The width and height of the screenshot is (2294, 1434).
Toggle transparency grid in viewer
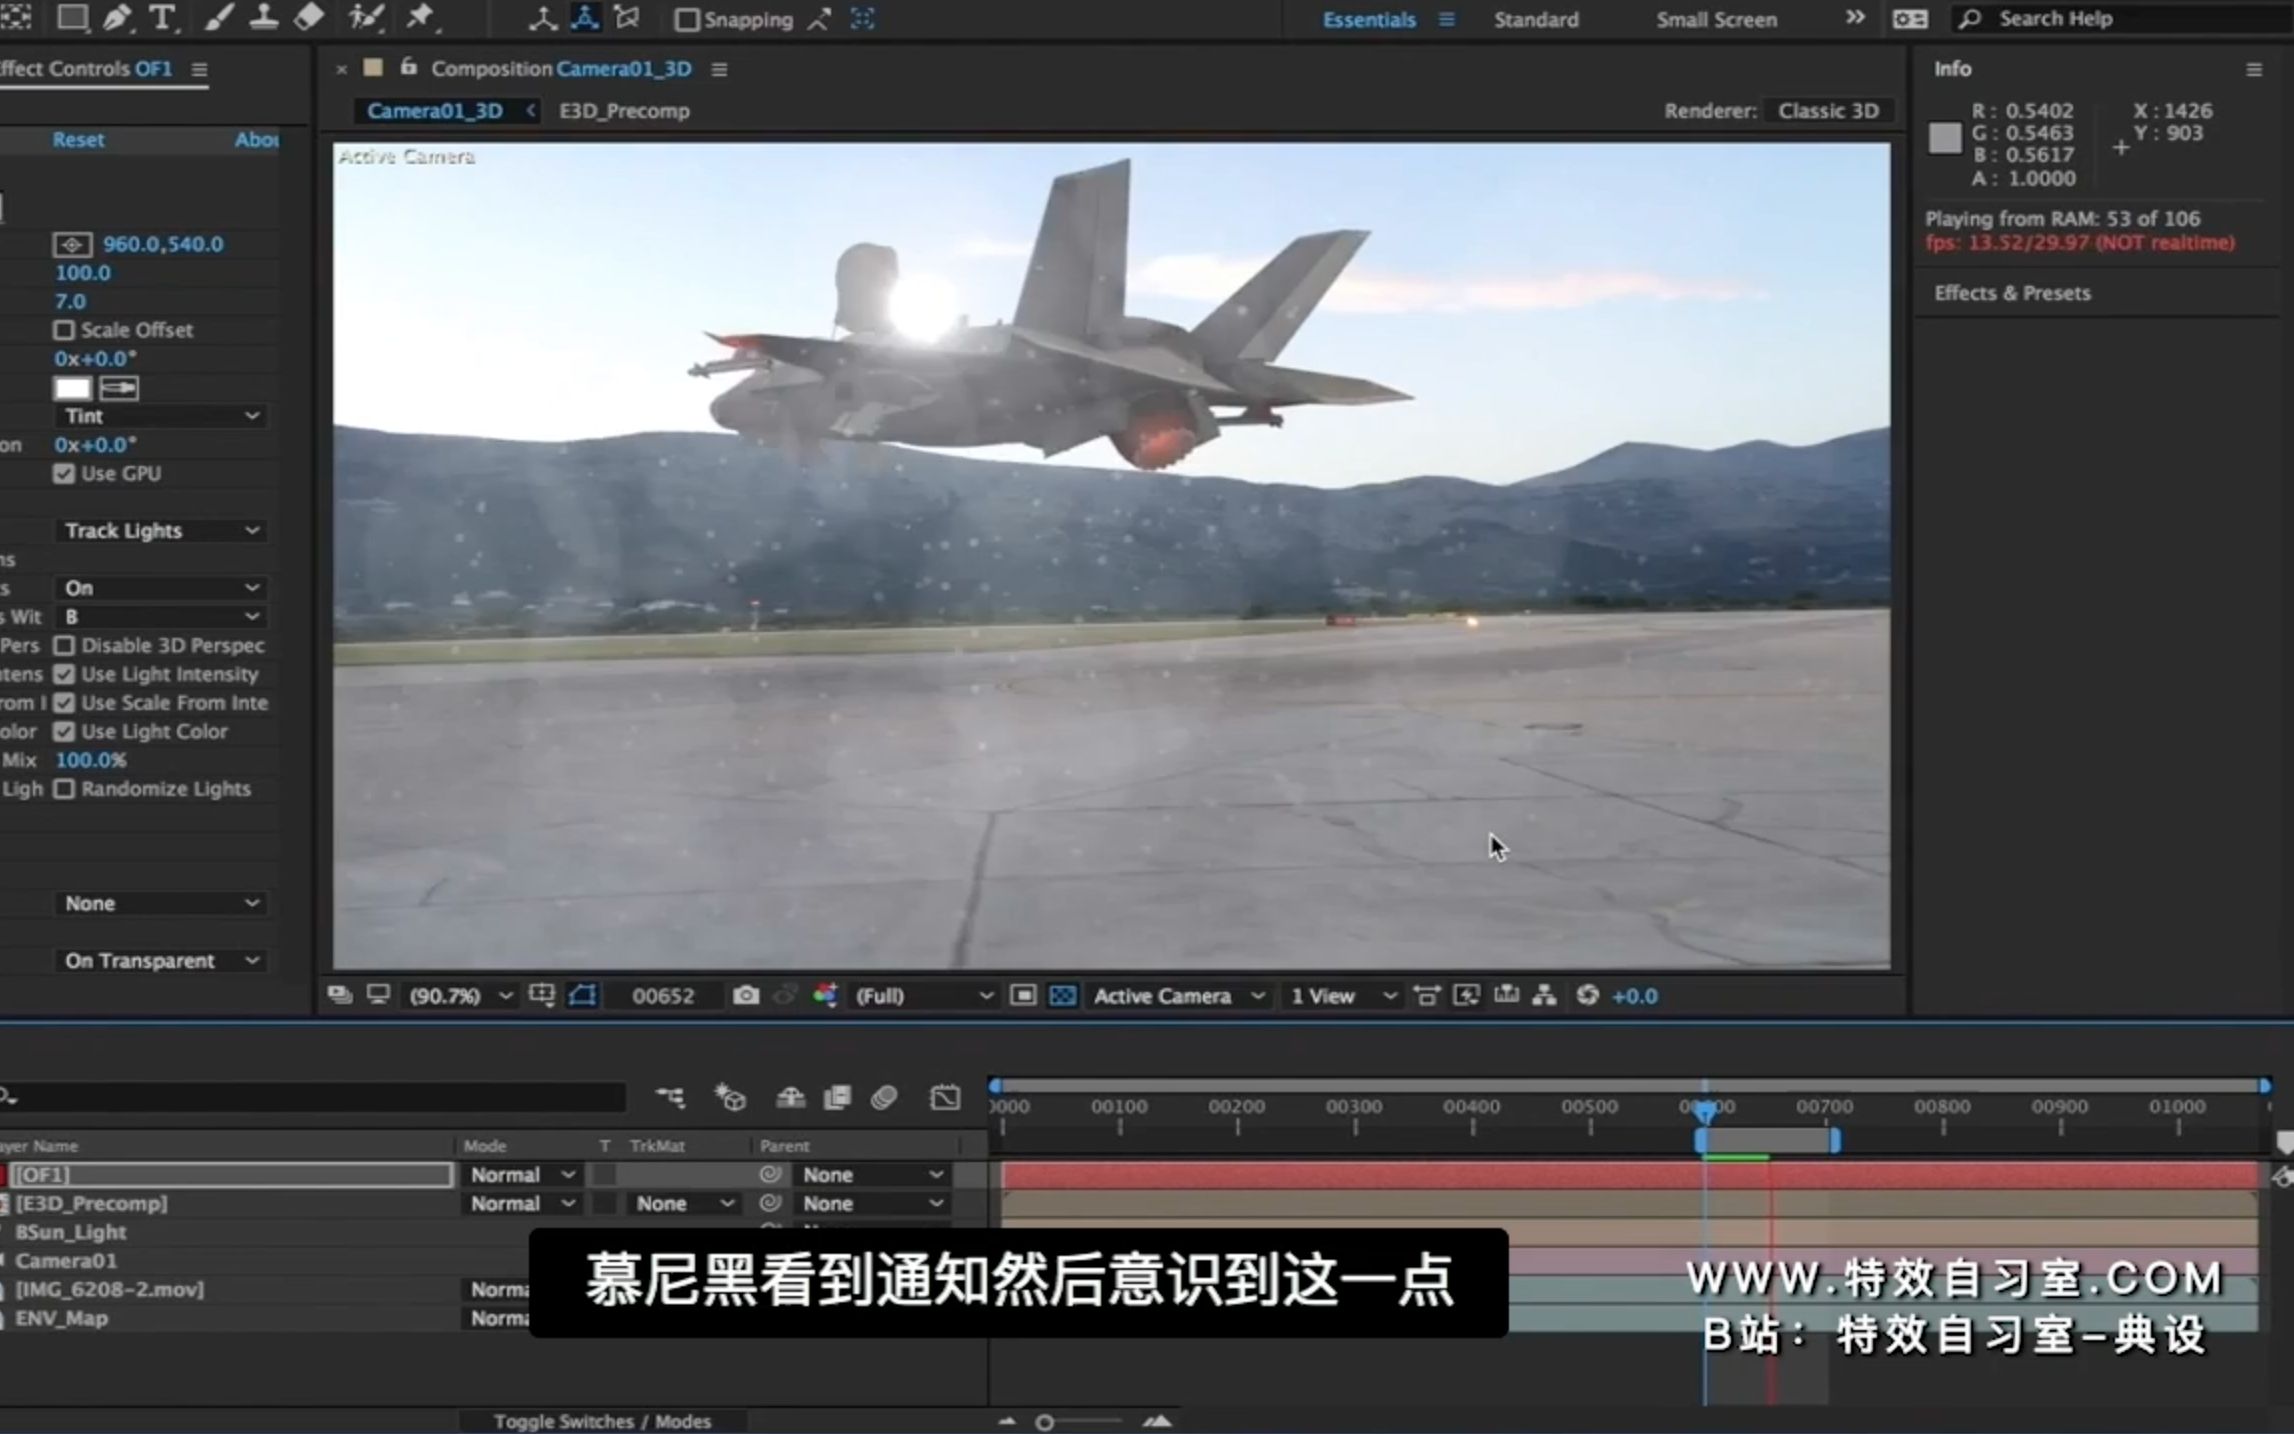coord(1063,996)
